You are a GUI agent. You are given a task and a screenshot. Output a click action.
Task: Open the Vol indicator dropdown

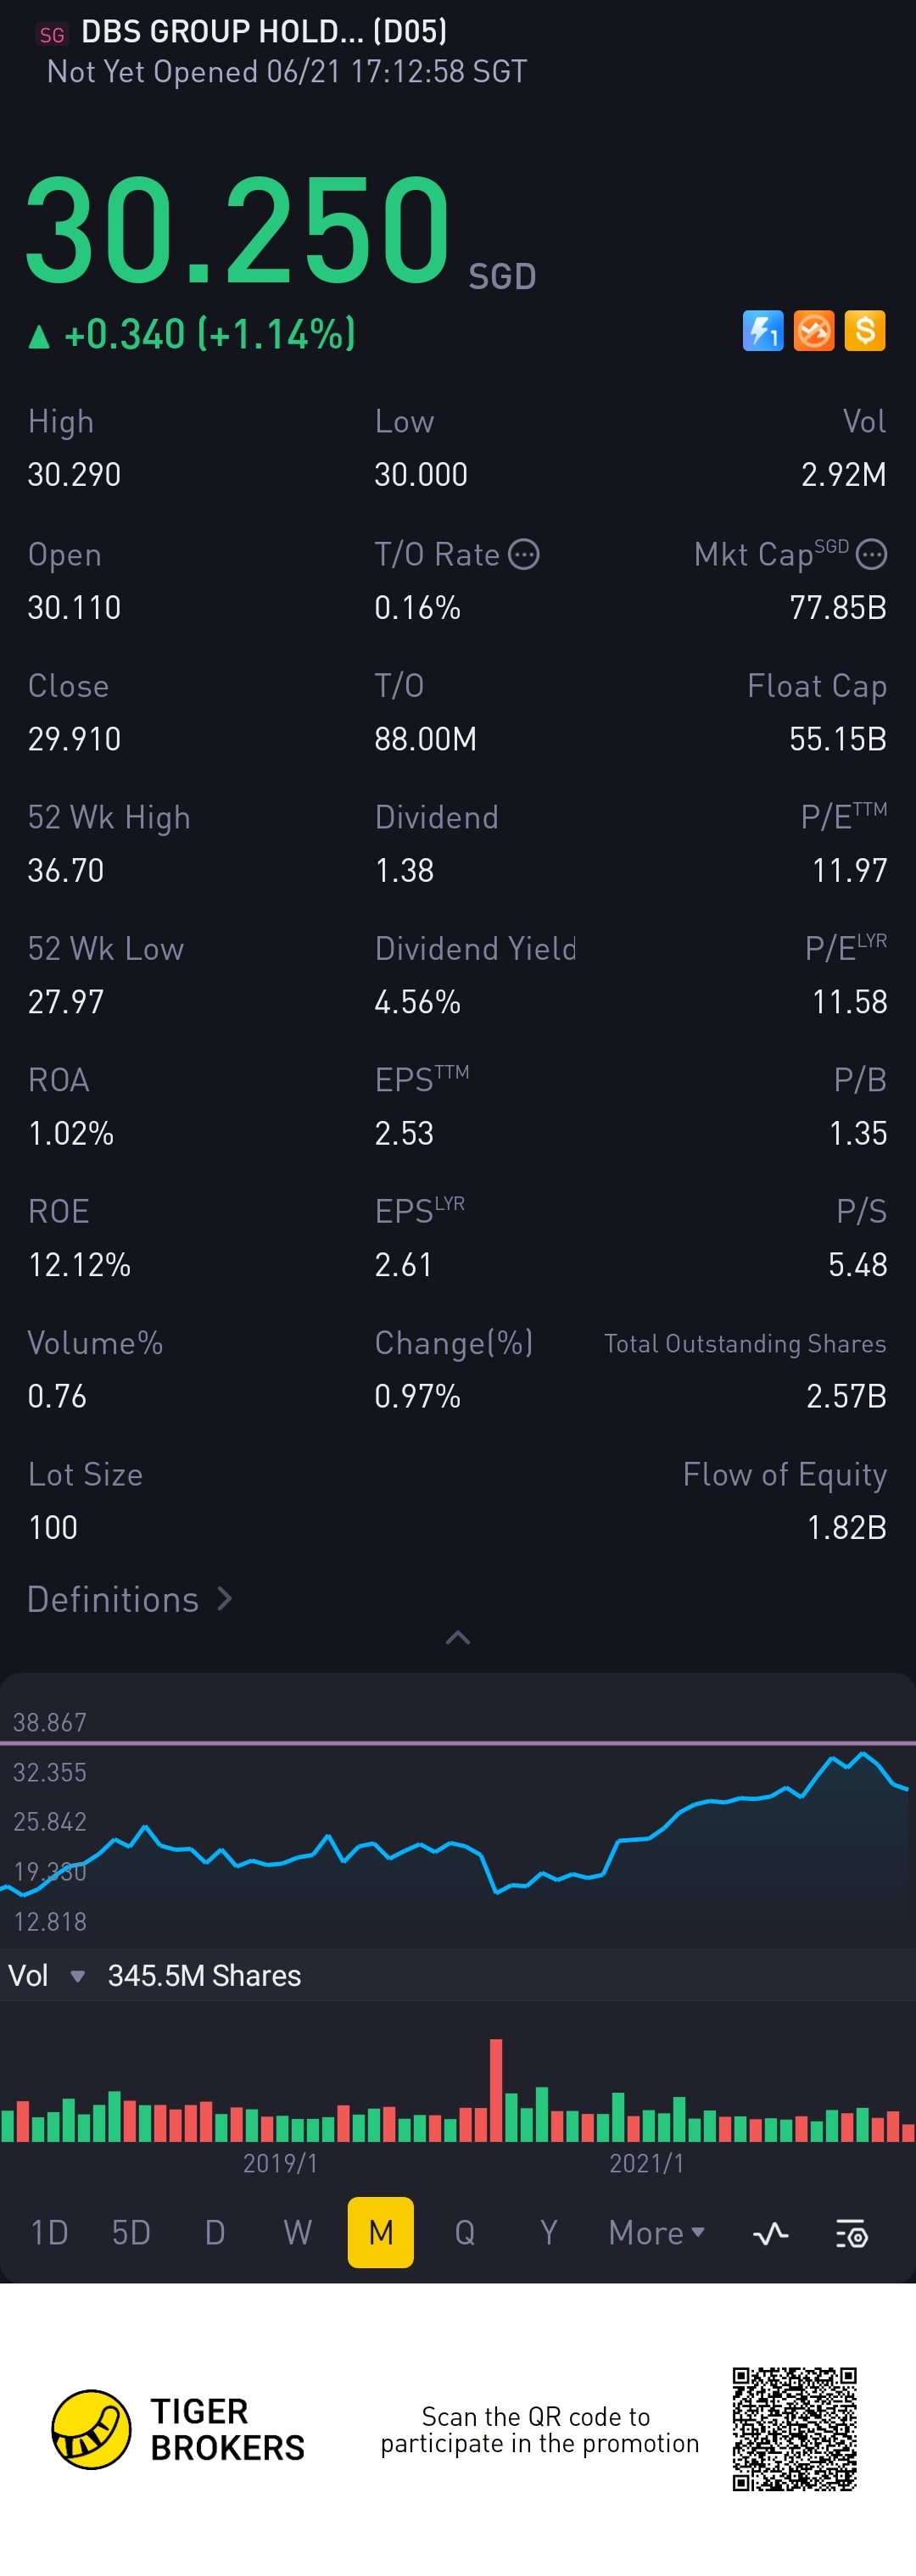76,1976
